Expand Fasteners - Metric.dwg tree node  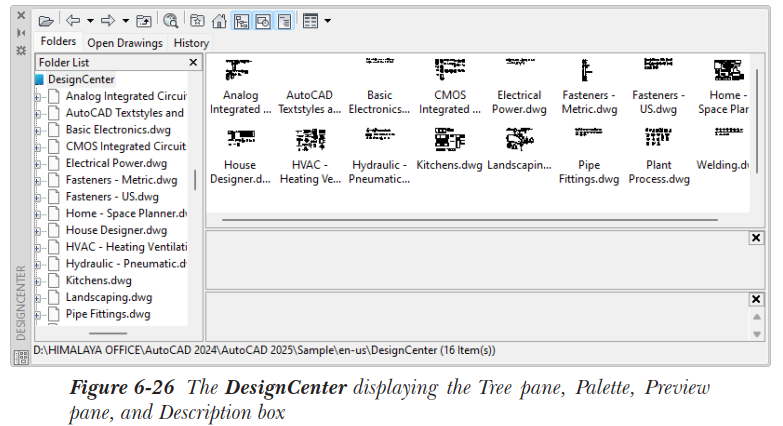(38, 181)
